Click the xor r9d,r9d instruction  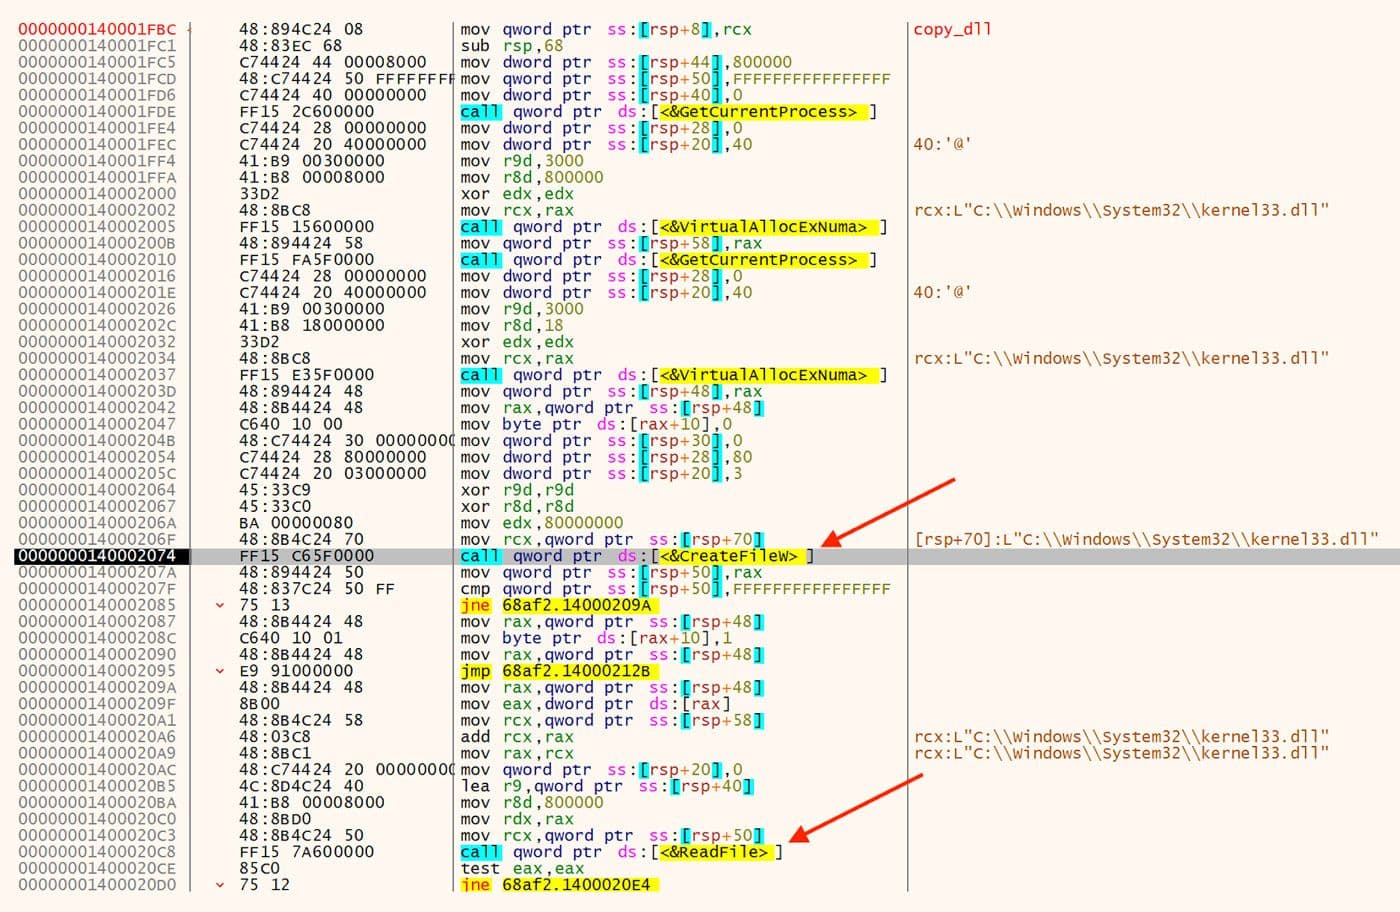point(520,490)
